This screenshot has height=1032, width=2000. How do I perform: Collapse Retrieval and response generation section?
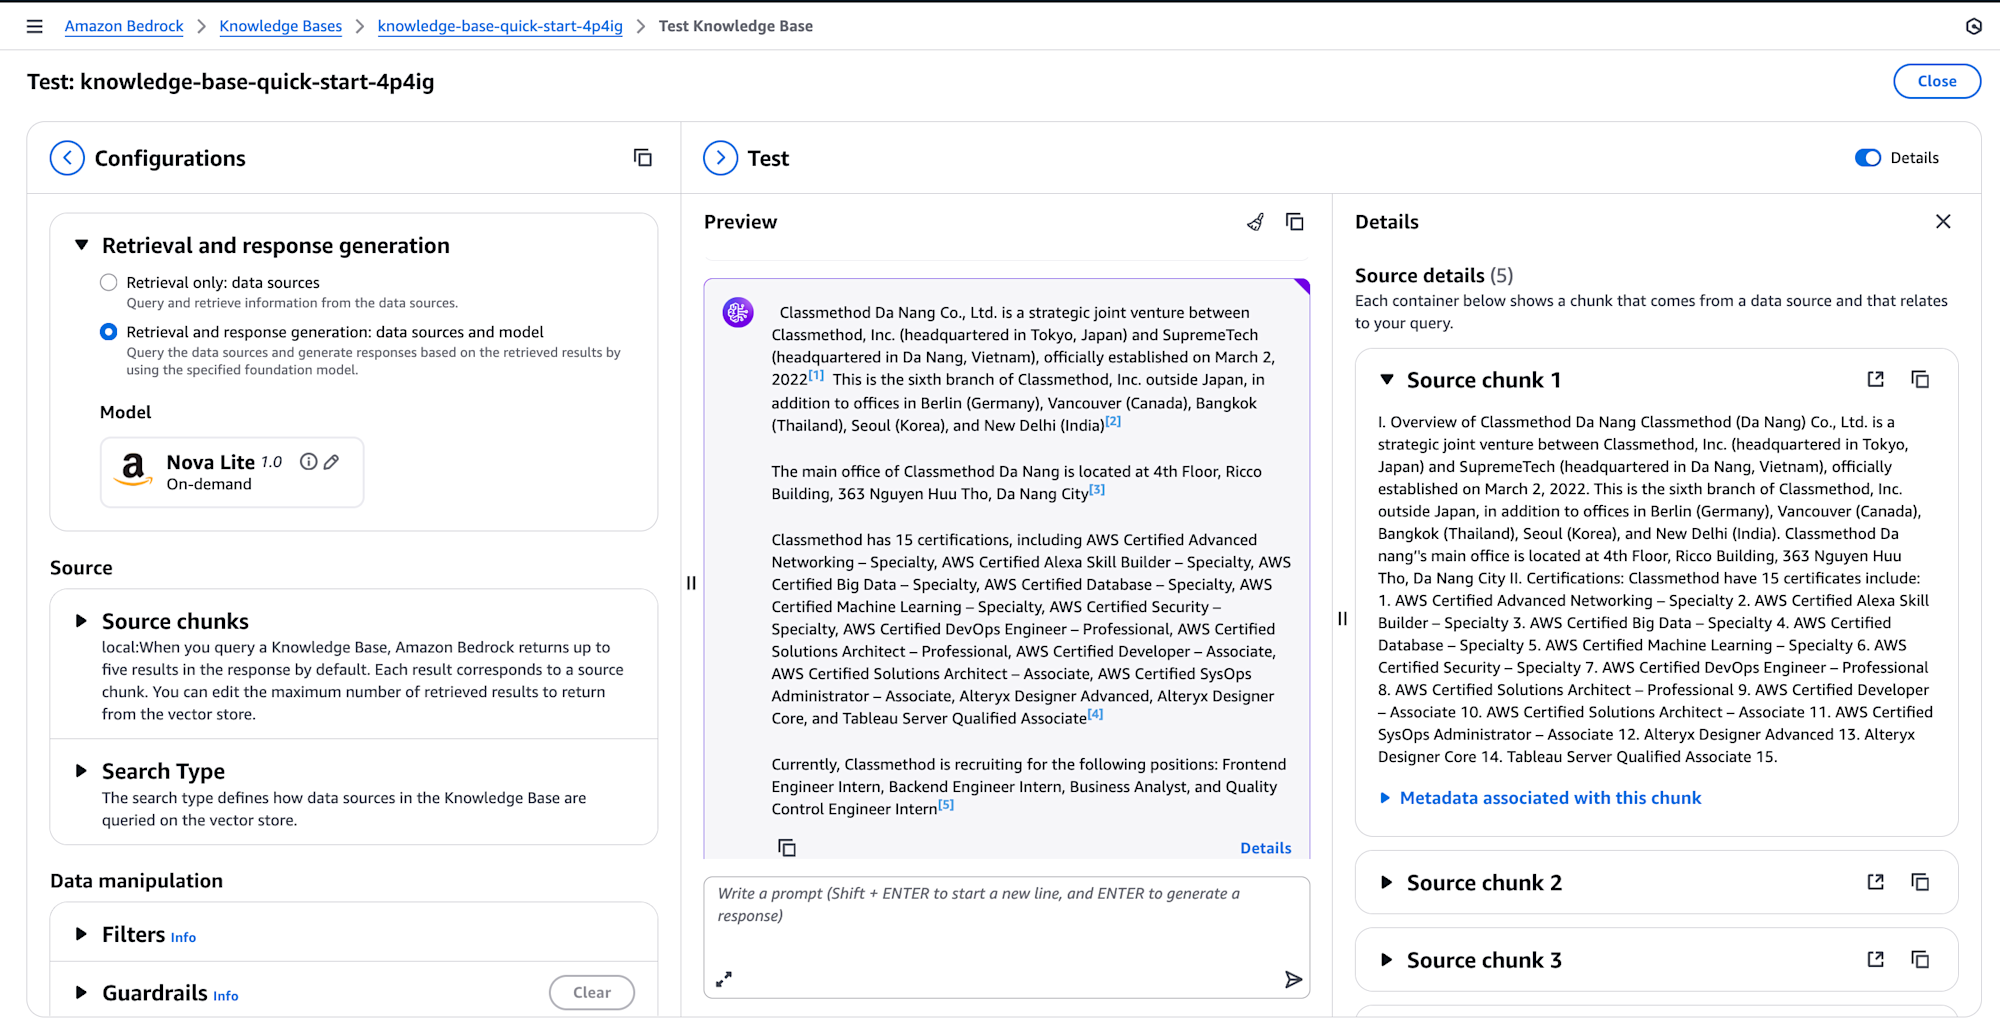click(82, 245)
